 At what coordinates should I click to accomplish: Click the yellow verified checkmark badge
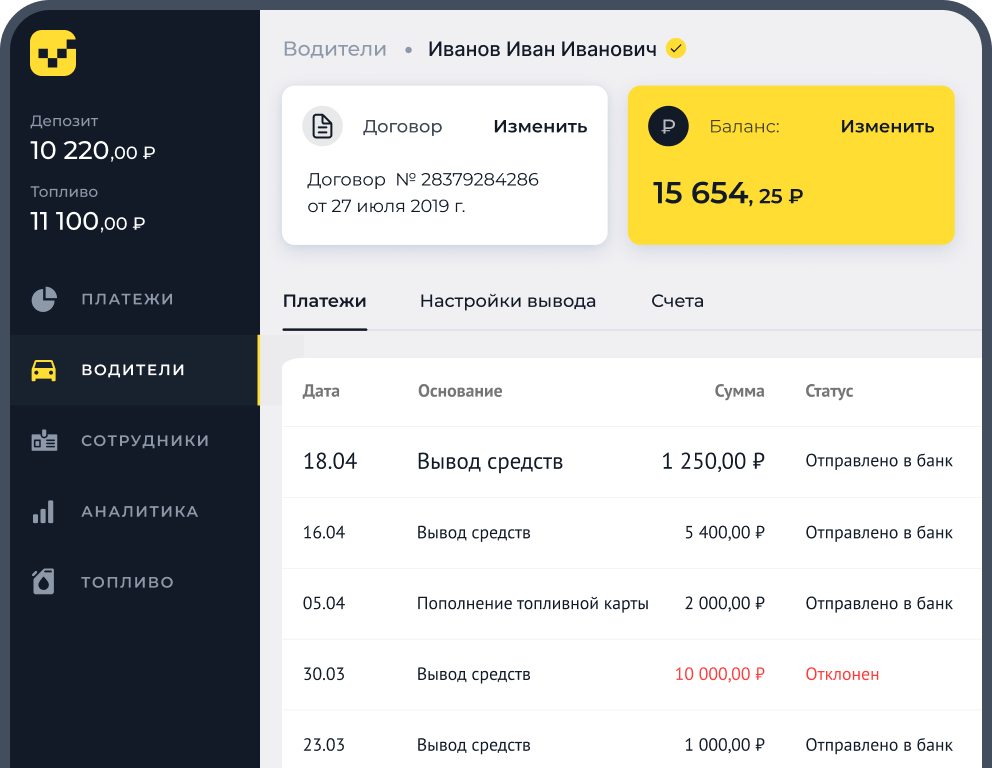click(x=676, y=48)
